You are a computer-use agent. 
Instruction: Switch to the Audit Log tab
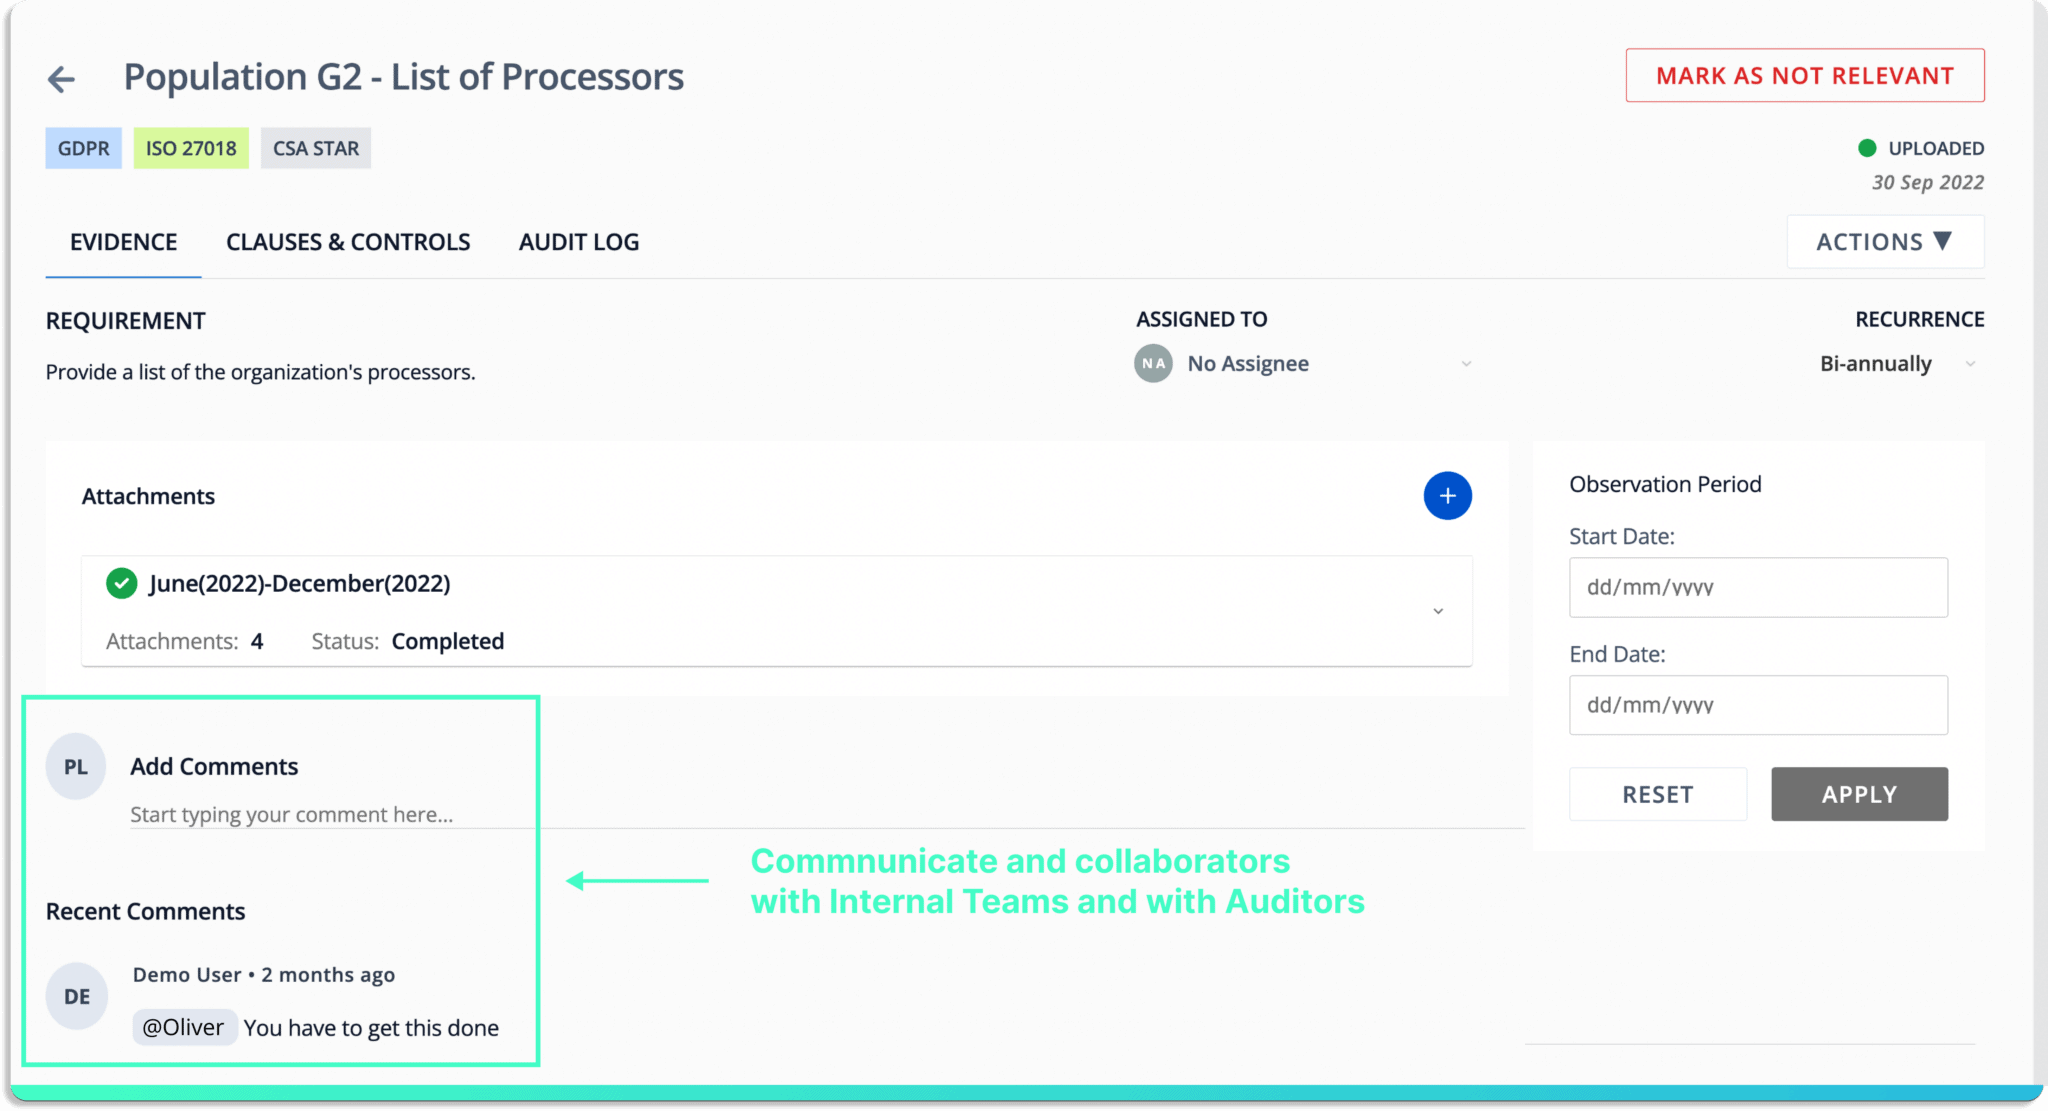click(x=579, y=242)
